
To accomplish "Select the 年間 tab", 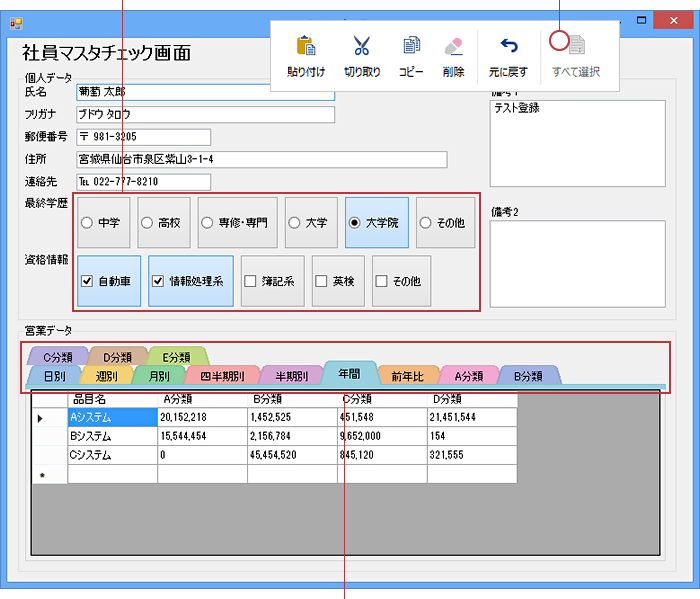I will (x=350, y=374).
